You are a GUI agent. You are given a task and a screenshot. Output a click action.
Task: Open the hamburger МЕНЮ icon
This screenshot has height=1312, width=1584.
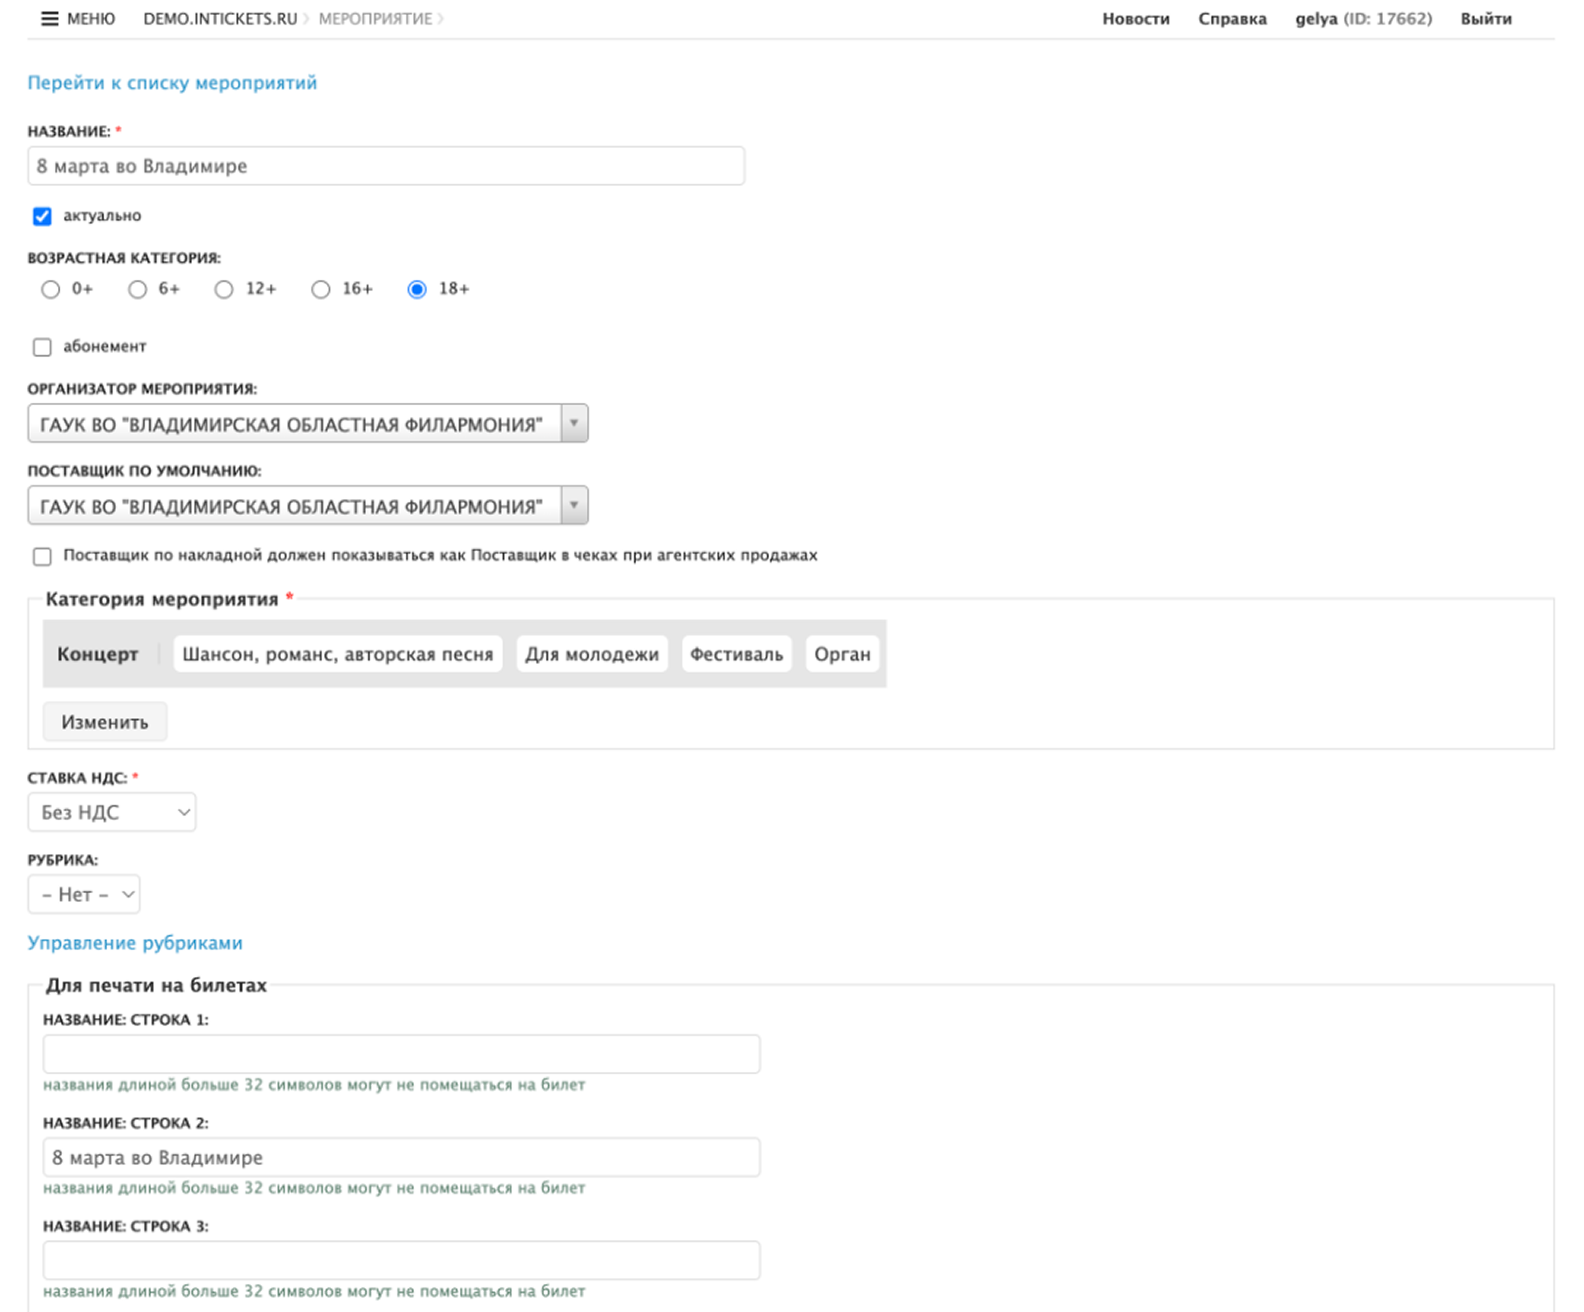50,19
